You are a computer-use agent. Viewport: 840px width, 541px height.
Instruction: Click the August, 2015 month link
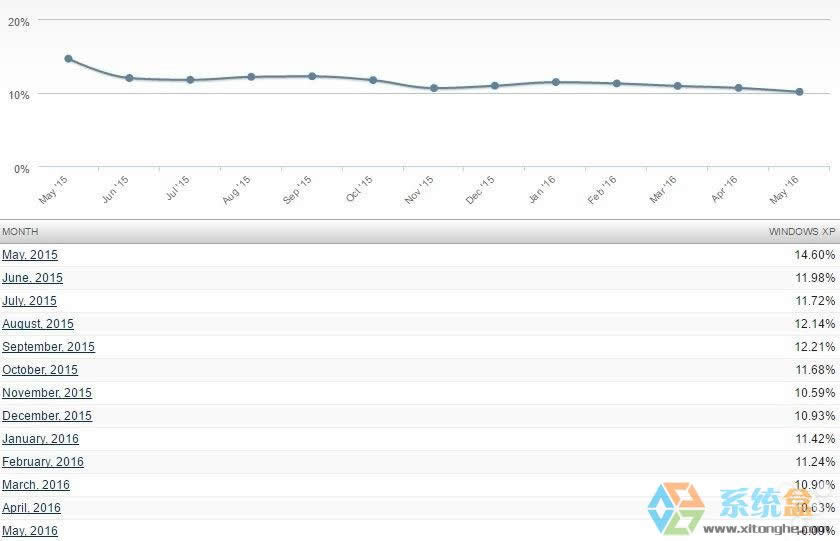click(38, 324)
